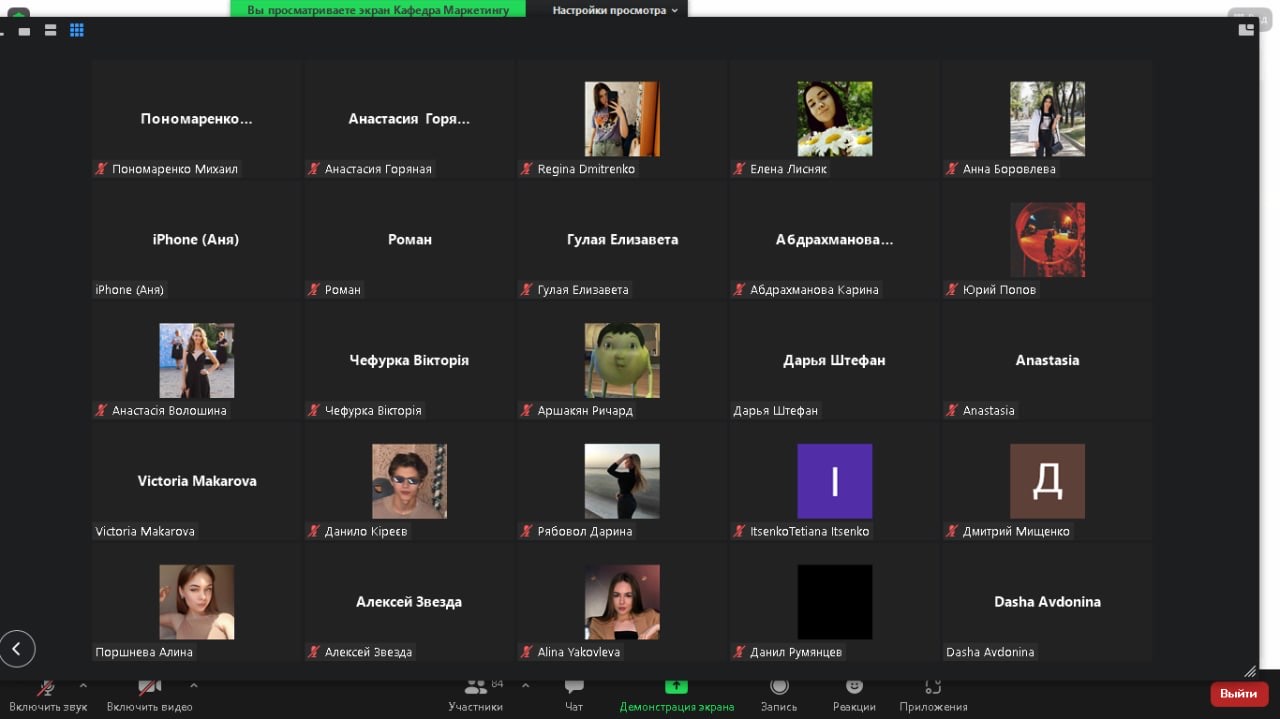Select Alina Yakovleva's profile photo

(x=622, y=602)
